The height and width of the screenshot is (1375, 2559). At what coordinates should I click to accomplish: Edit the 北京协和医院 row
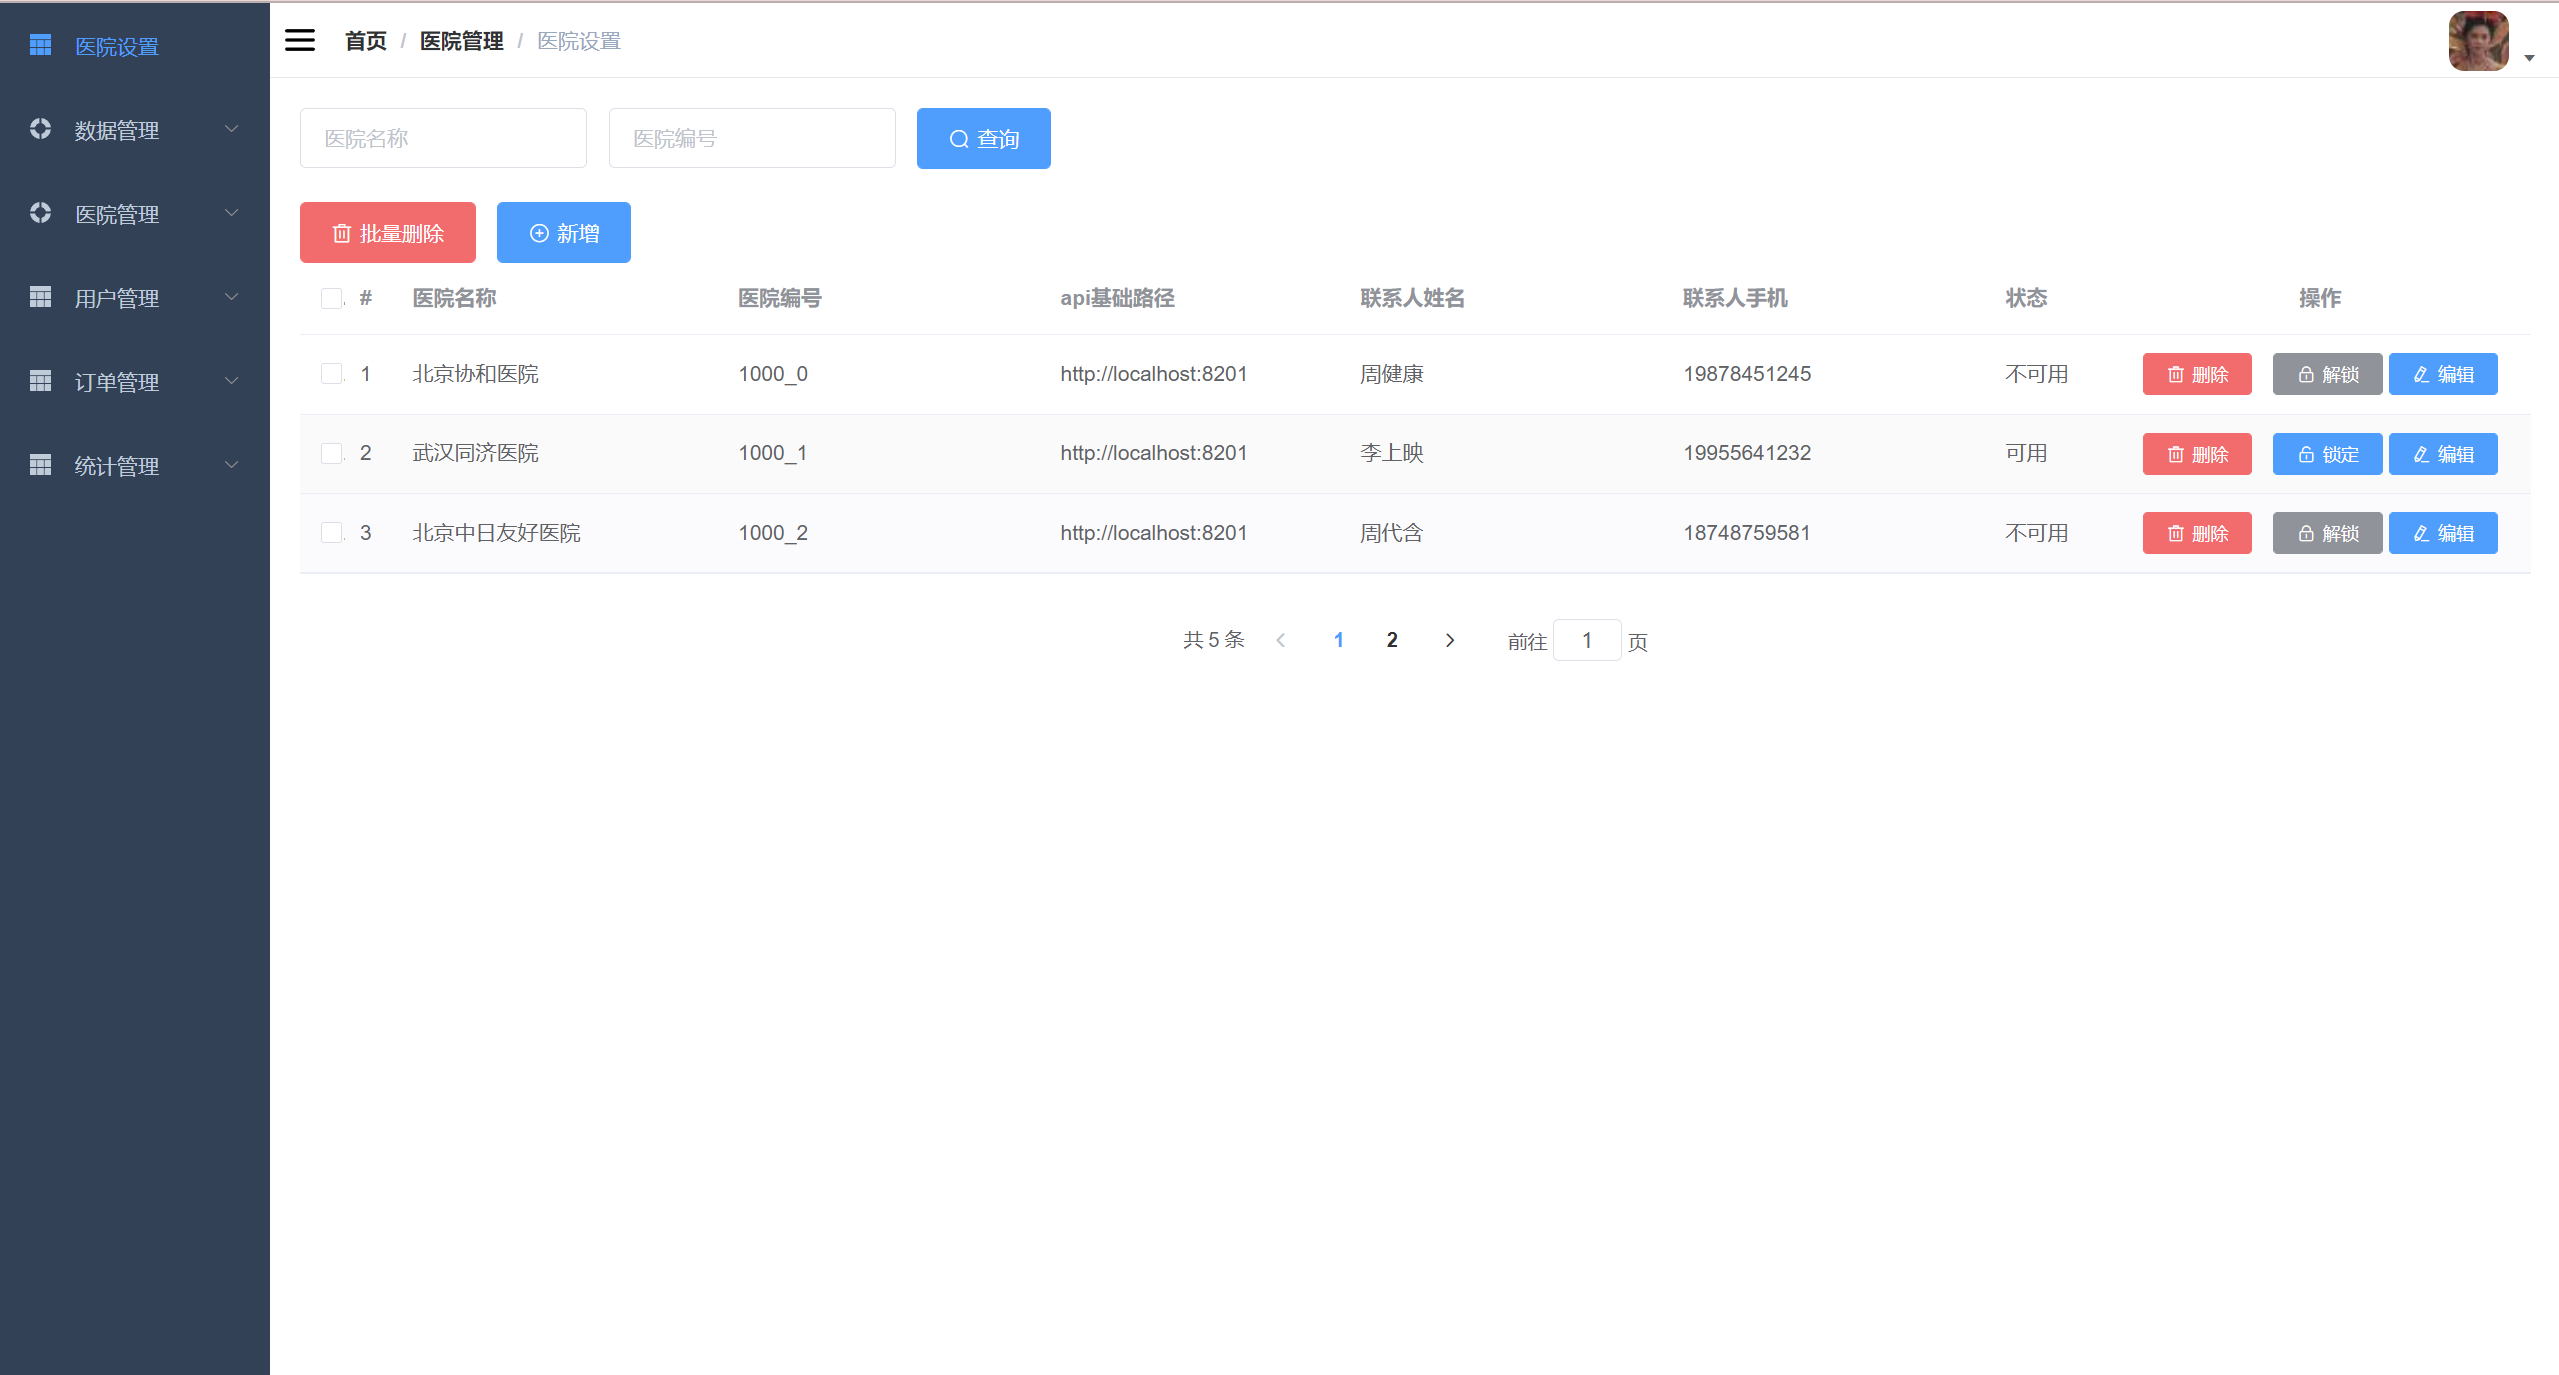(x=2443, y=374)
